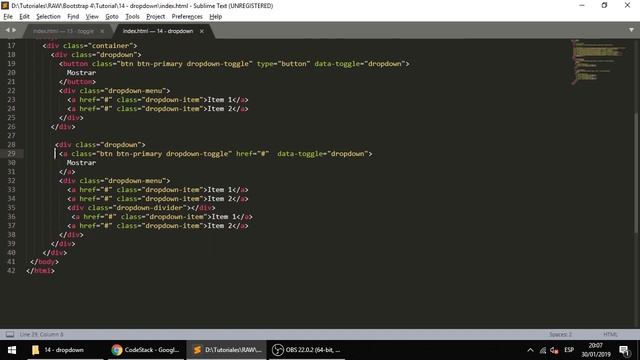
Task: Open the Selection menu
Action: tap(48, 16)
